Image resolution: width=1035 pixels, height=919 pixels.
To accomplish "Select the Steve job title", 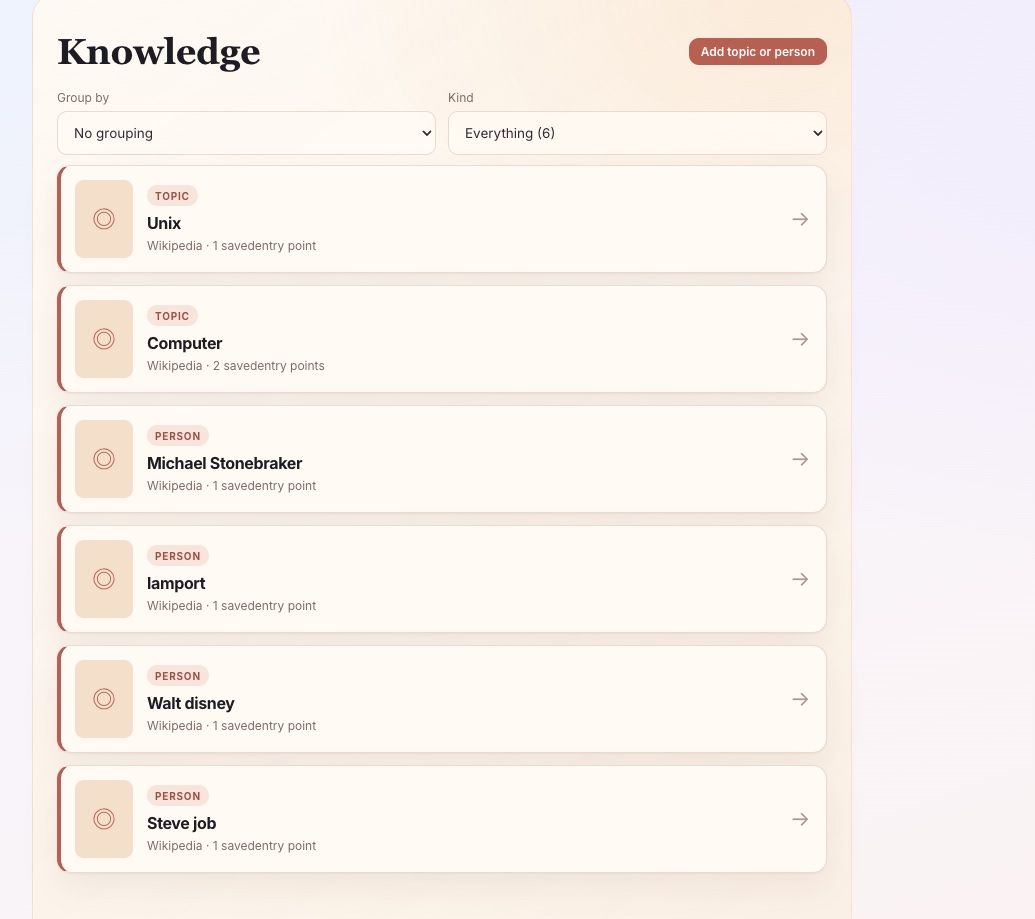I will [182, 823].
